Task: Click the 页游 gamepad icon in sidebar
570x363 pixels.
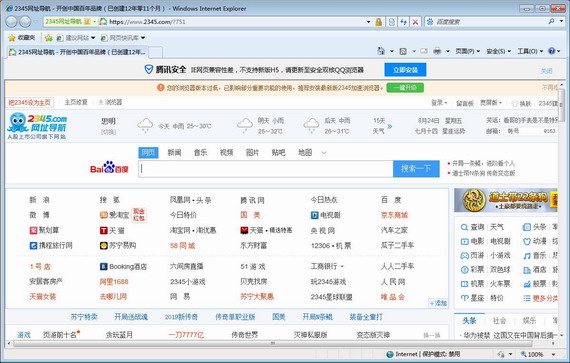Action: 464,256
